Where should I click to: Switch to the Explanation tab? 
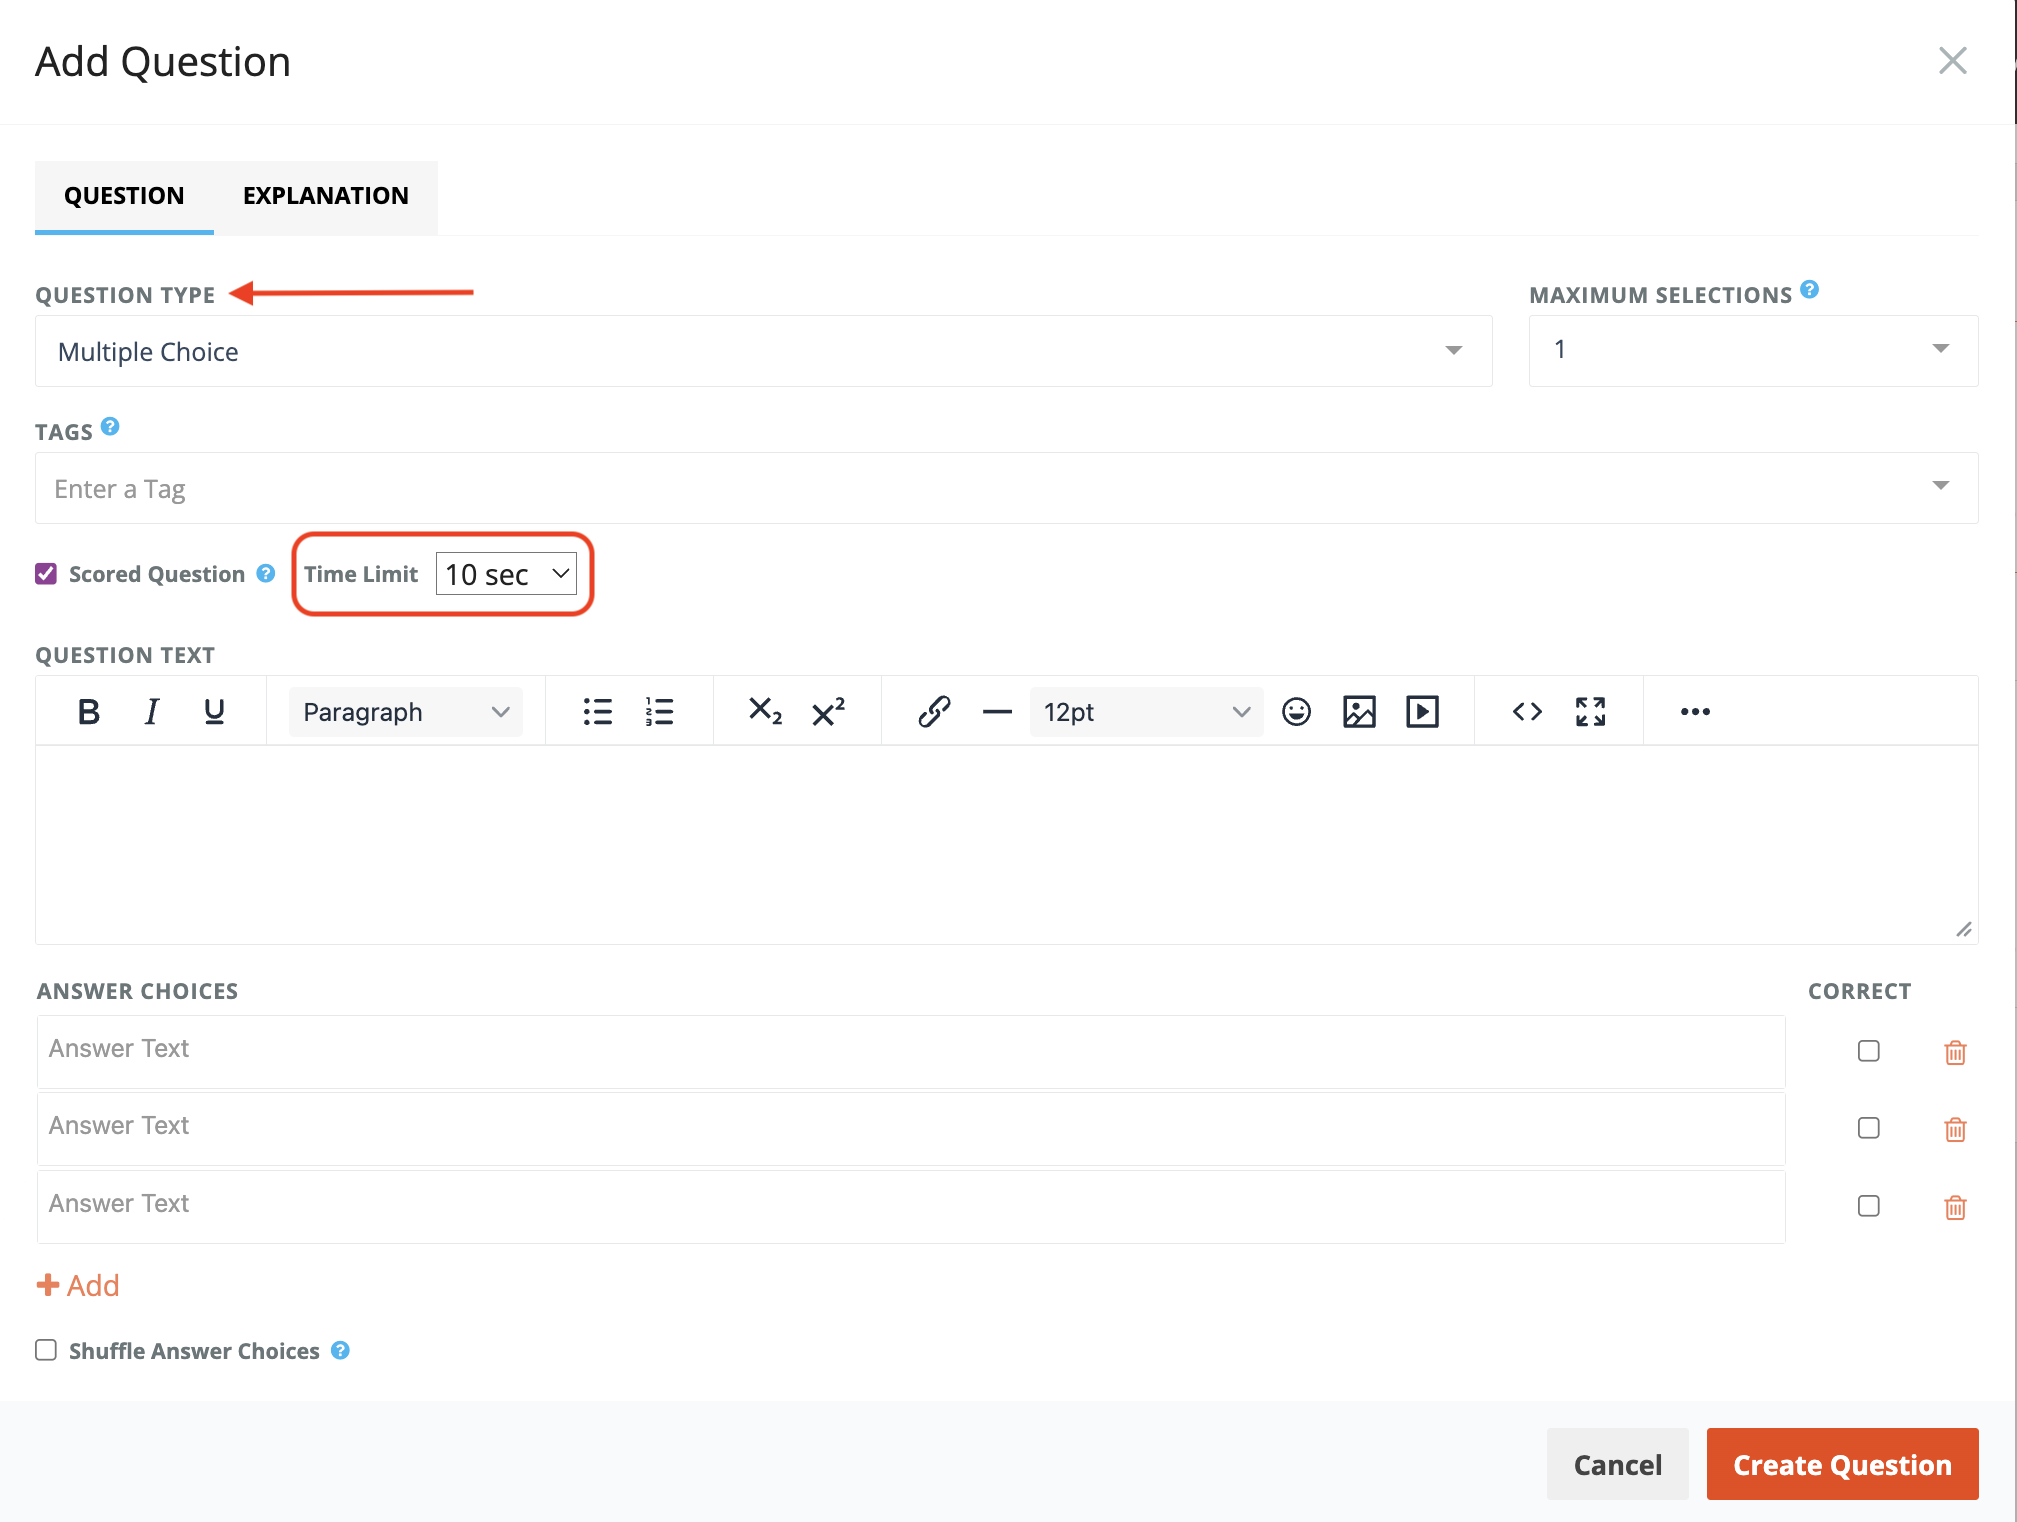point(326,196)
